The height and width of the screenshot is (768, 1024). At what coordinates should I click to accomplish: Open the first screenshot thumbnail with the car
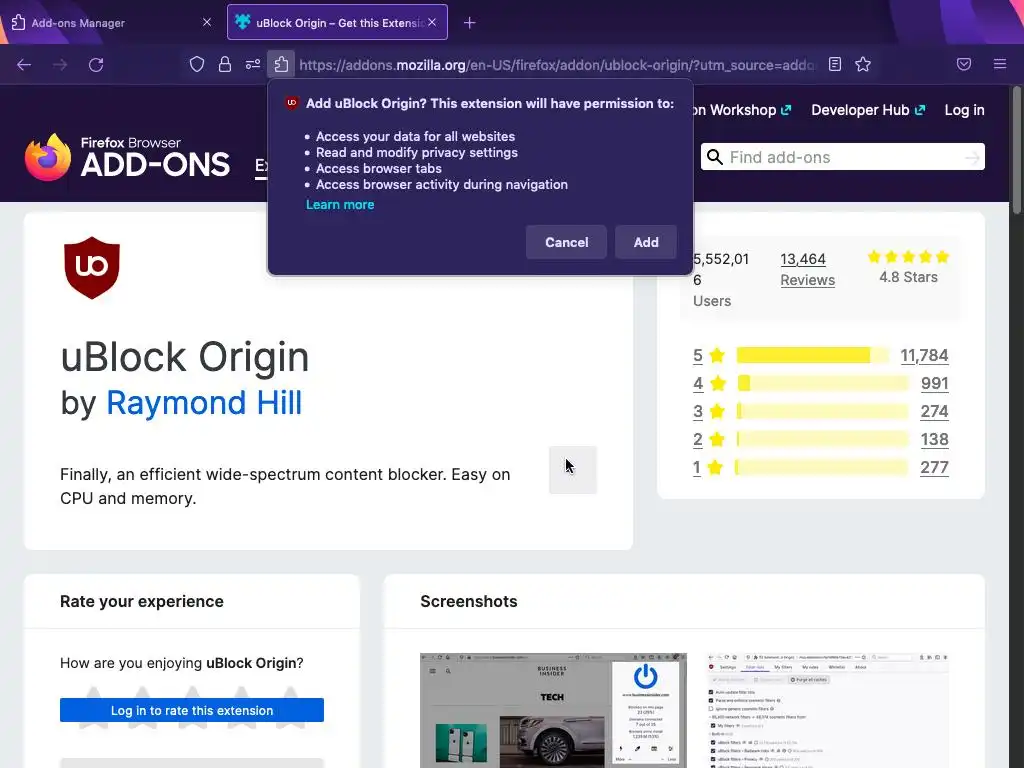click(553, 711)
